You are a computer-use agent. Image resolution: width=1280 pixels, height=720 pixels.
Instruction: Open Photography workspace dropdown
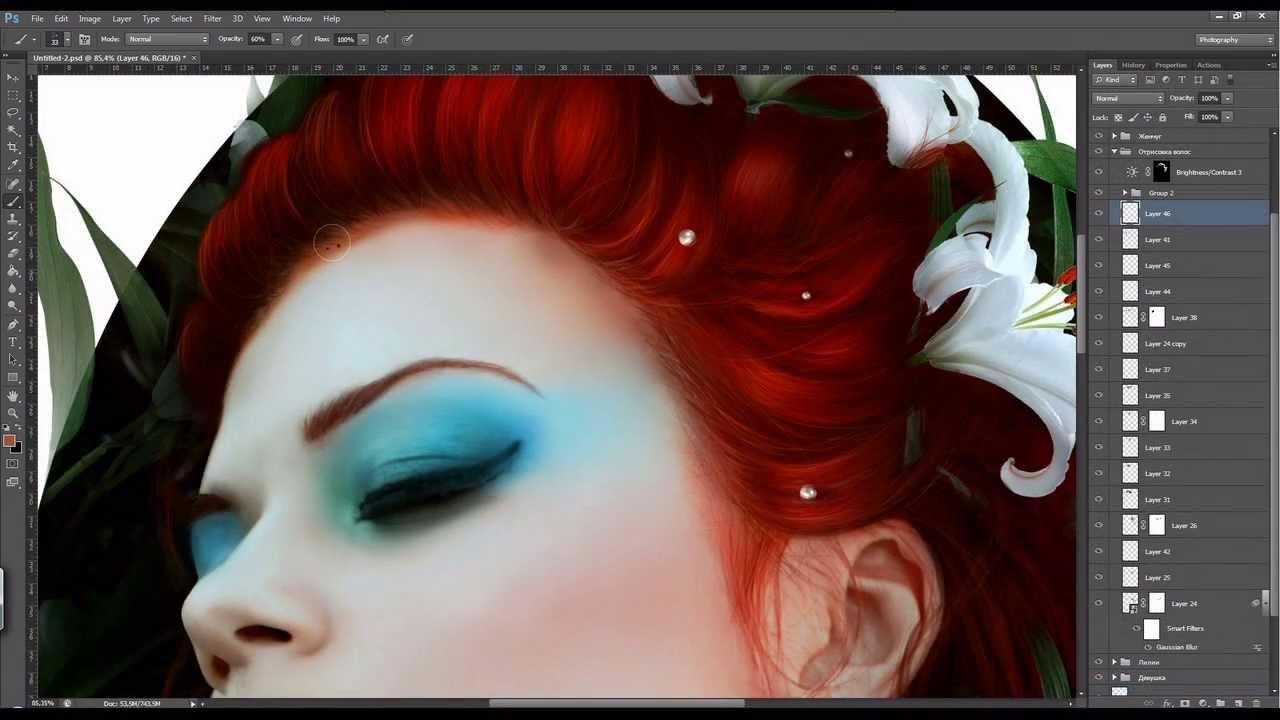(1234, 39)
